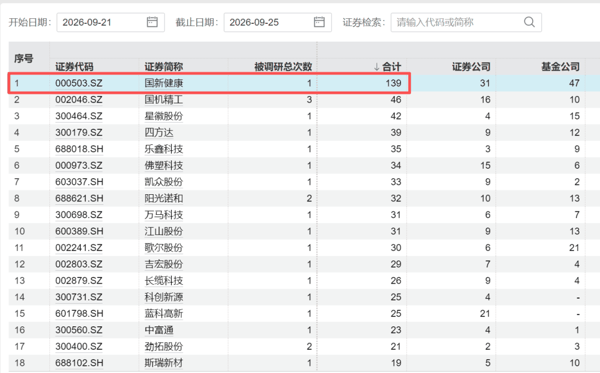The image size is (600, 373).
Task: Select the stock name 四方达
Action: (x=159, y=132)
